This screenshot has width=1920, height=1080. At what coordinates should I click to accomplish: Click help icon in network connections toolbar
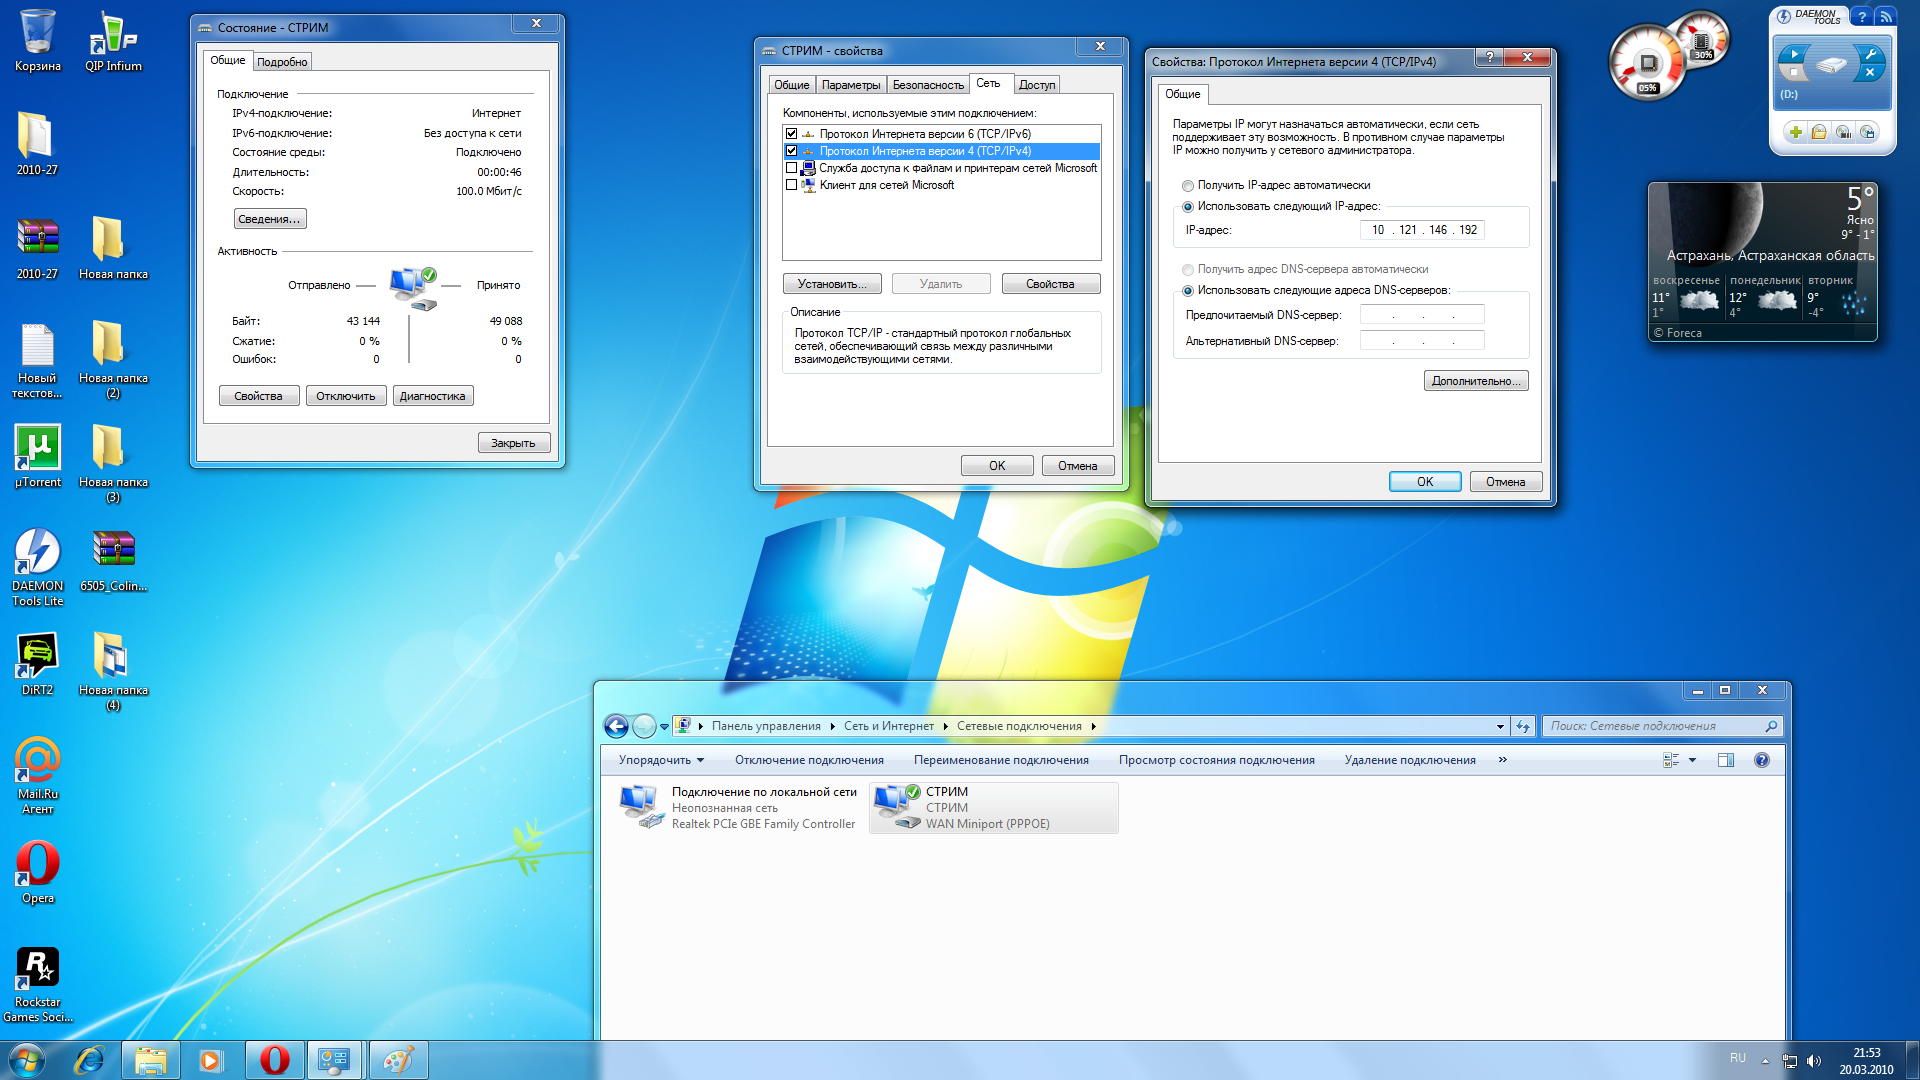tap(1762, 760)
